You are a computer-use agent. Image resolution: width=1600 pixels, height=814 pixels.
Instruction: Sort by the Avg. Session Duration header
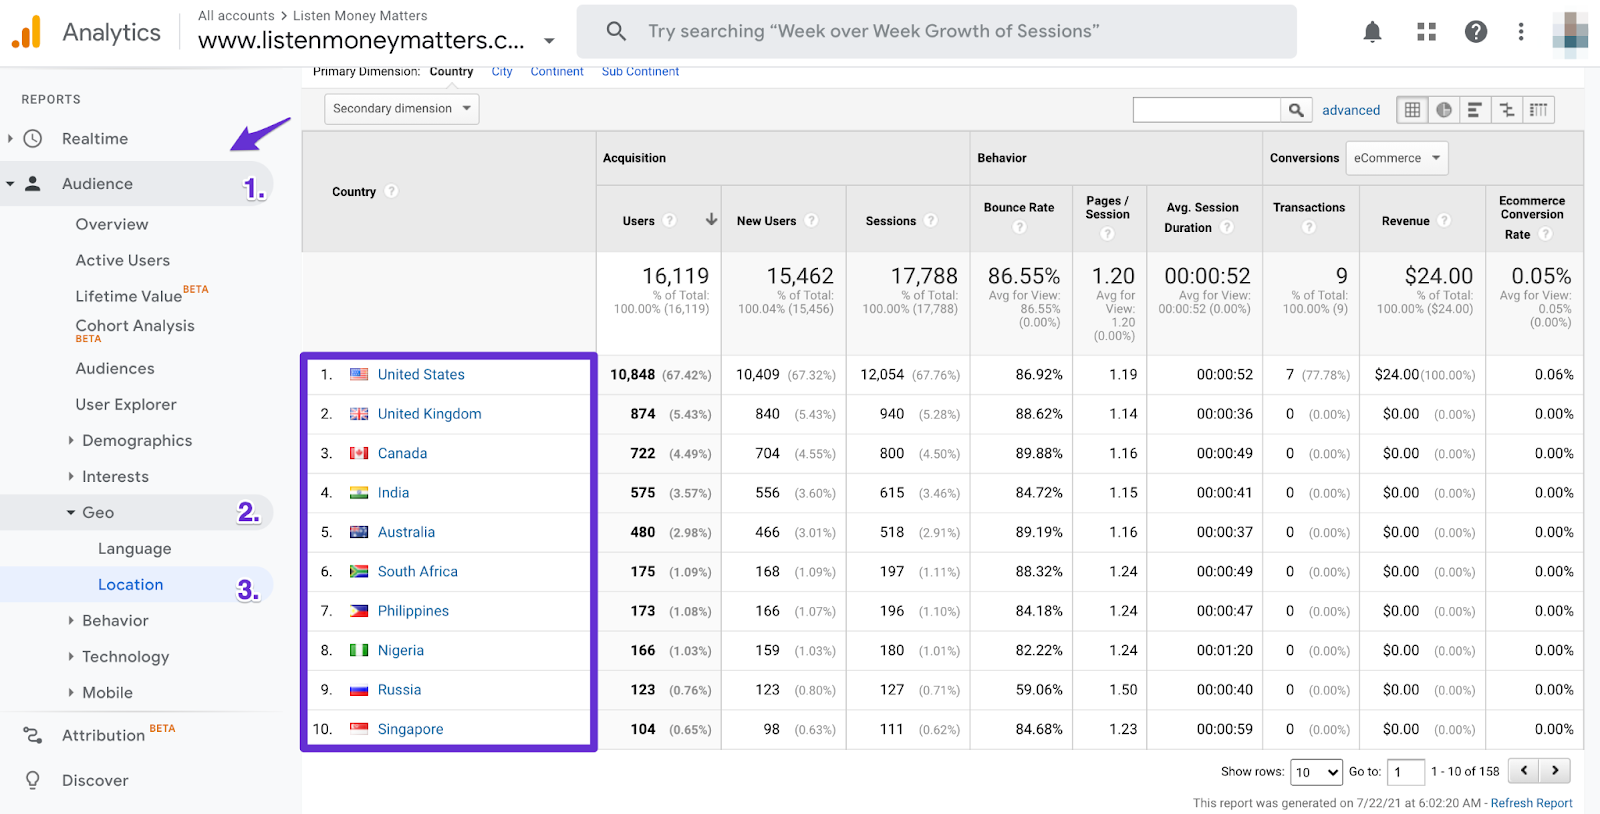pyautogui.click(x=1202, y=217)
